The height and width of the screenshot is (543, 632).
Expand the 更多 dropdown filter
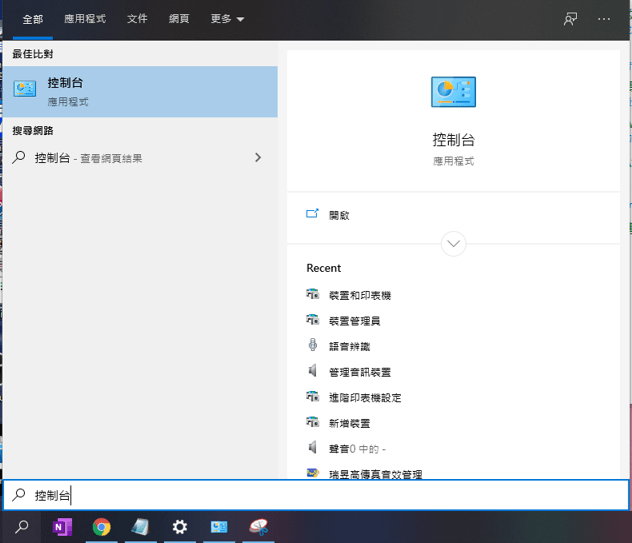coord(227,19)
